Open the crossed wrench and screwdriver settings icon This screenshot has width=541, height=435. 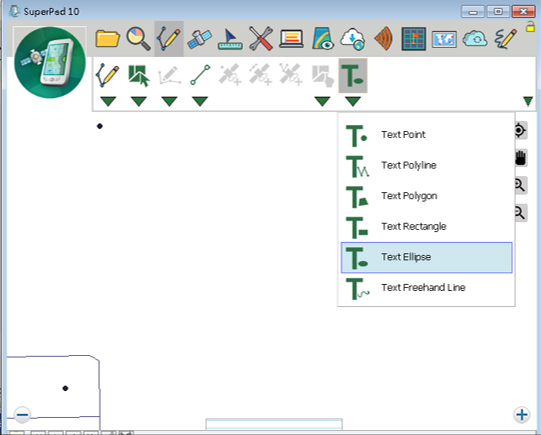[x=261, y=39]
